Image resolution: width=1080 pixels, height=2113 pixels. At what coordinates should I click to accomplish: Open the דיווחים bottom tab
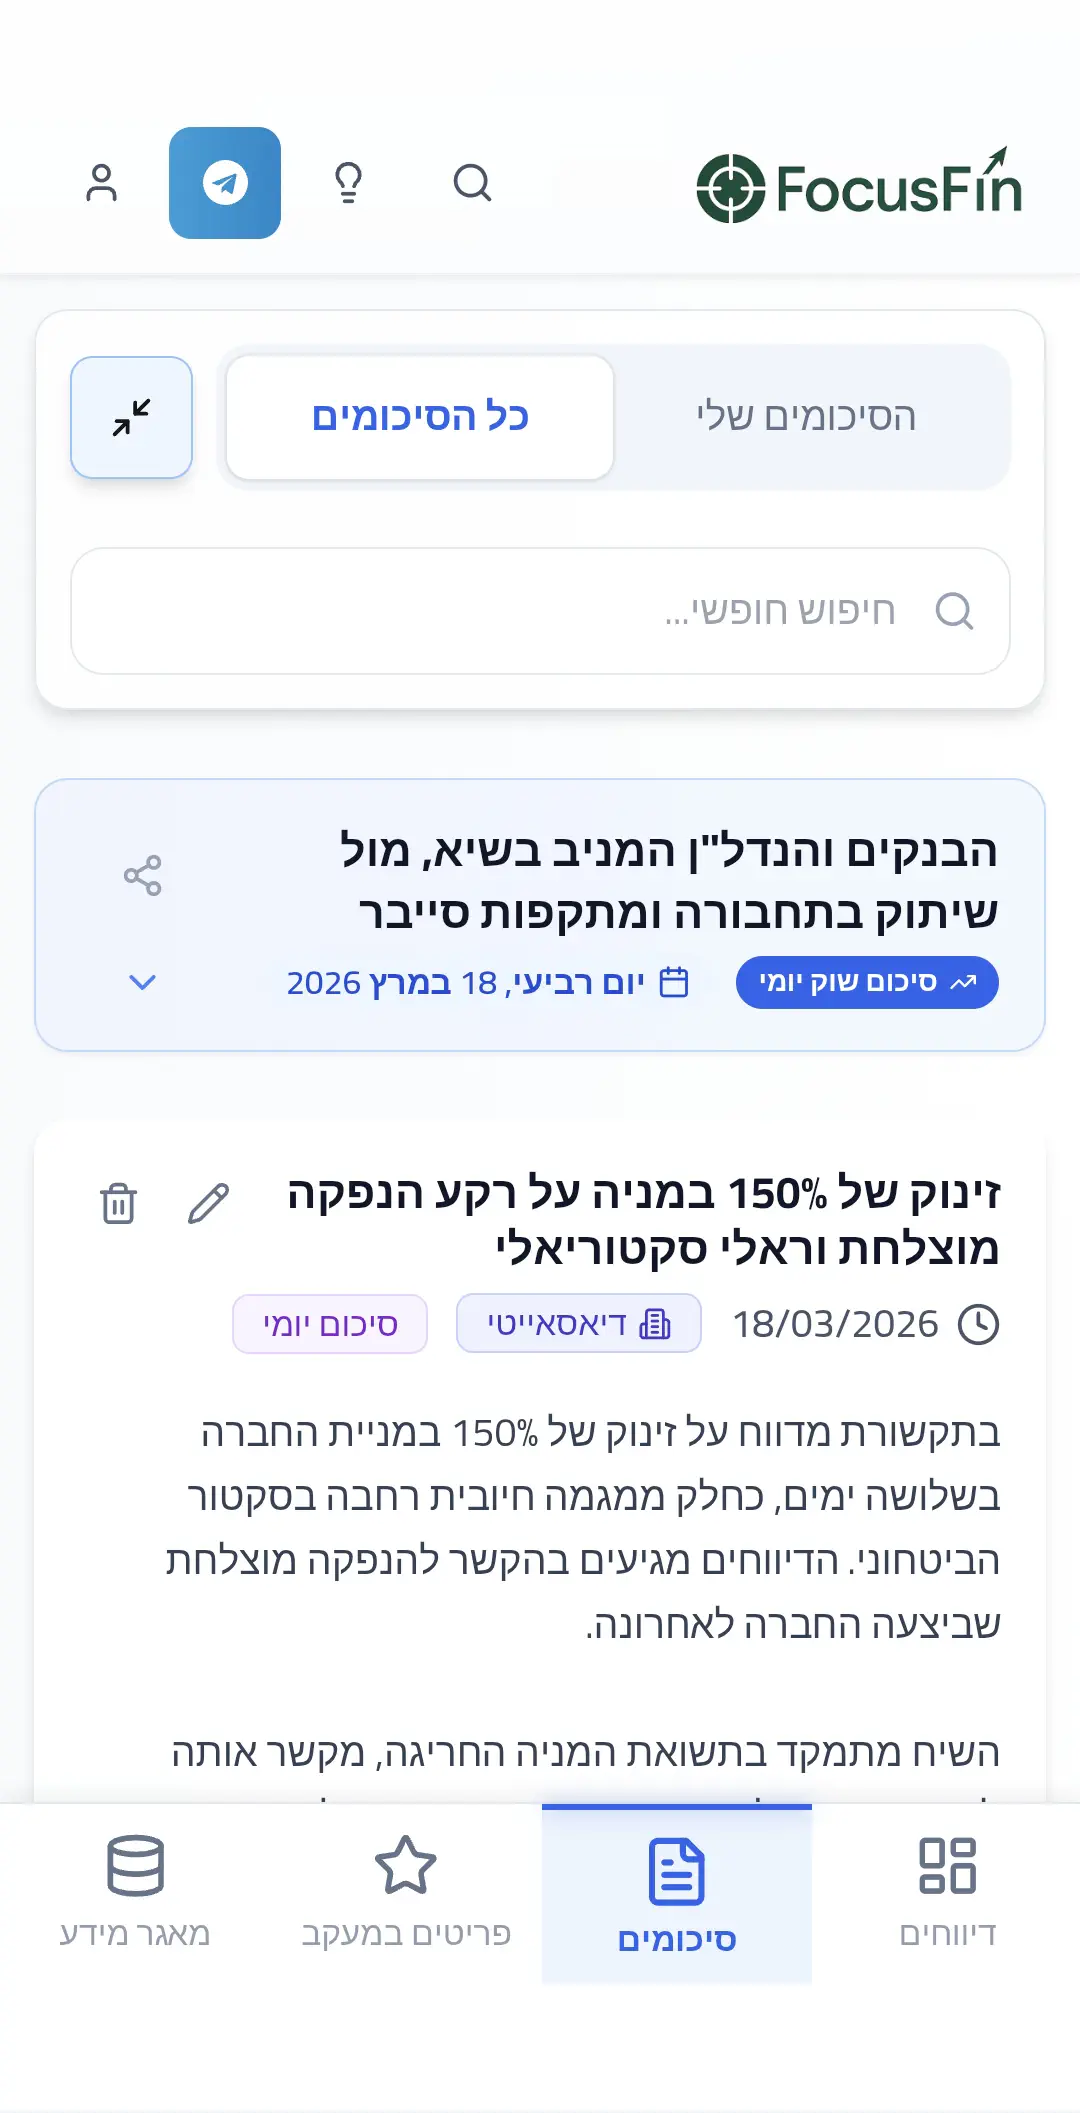click(947, 1890)
